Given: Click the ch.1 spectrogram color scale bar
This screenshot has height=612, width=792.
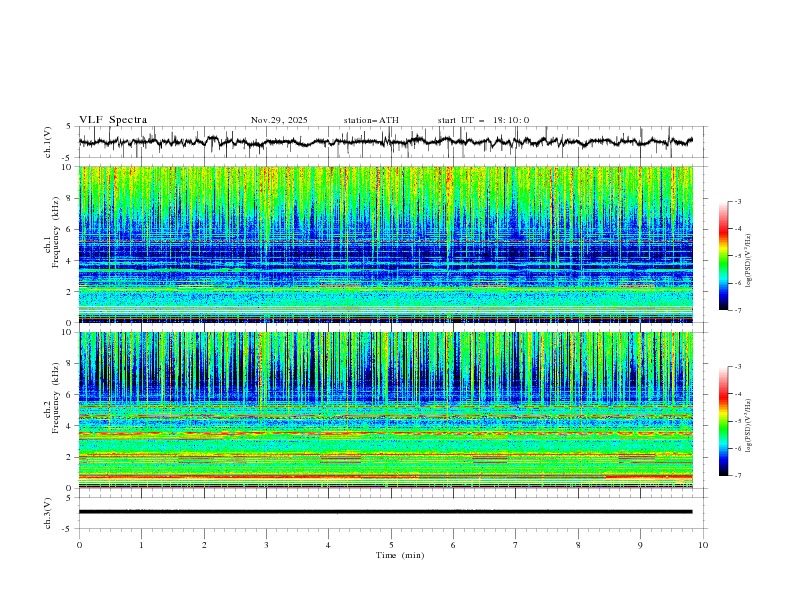Looking at the screenshot, I should [x=723, y=256].
